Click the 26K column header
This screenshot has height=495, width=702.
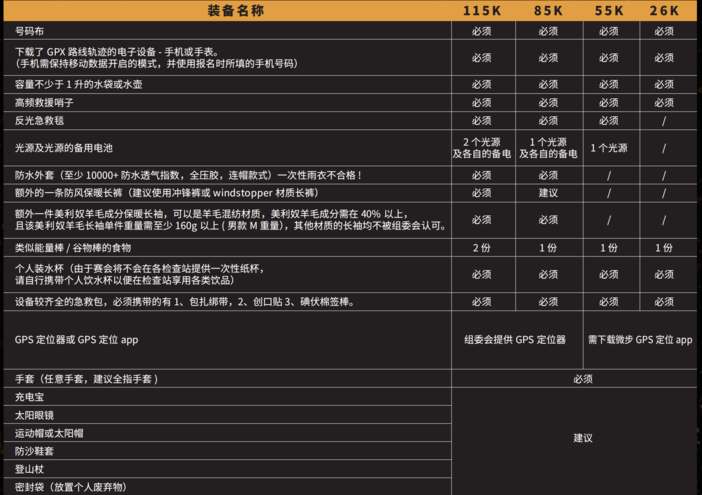click(x=665, y=11)
